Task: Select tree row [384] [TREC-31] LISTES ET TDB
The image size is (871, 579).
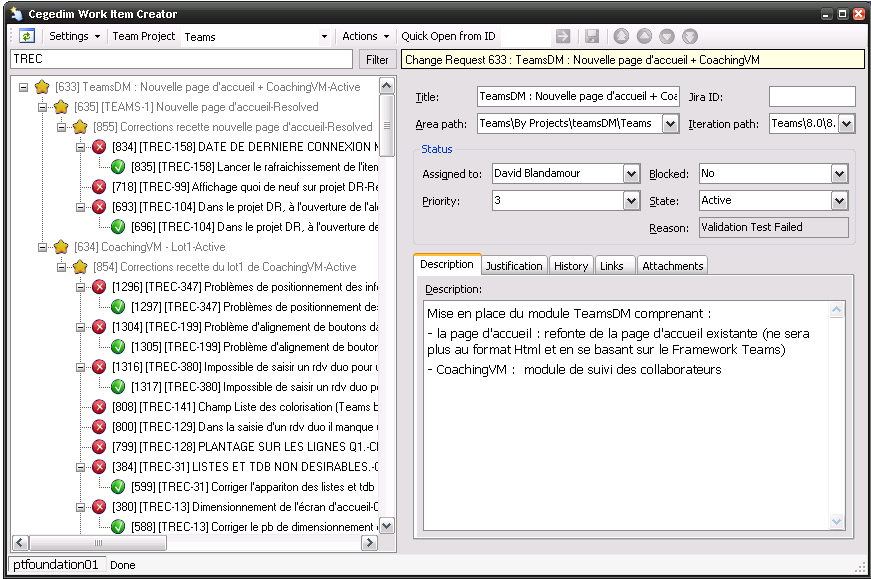Action: click(x=244, y=467)
